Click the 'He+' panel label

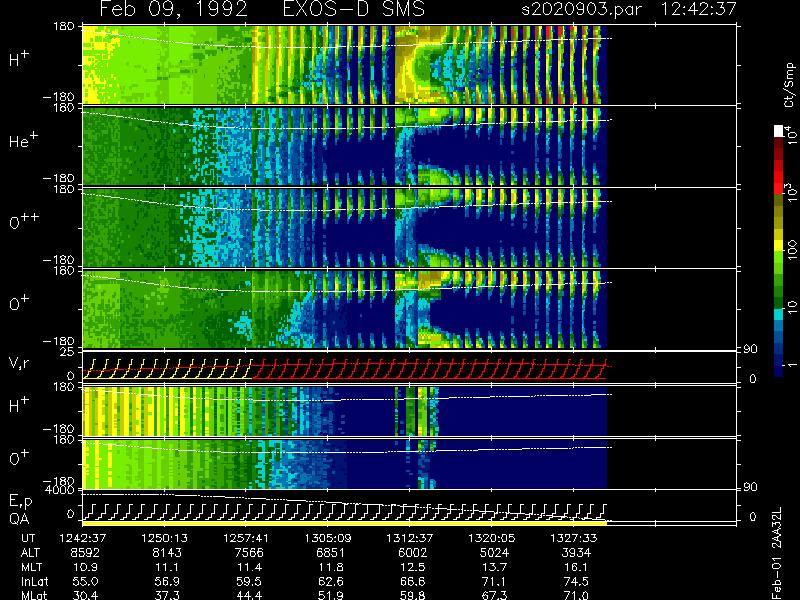coord(25,139)
